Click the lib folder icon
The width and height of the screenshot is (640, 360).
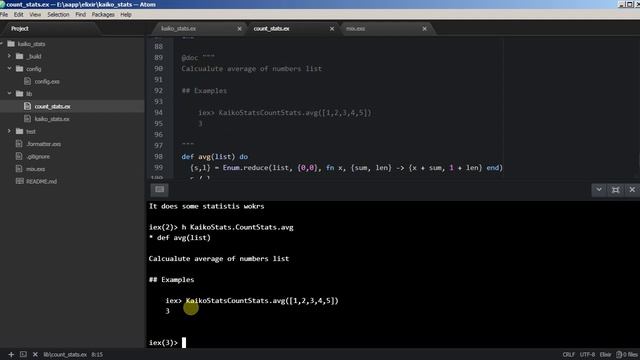coord(19,93)
